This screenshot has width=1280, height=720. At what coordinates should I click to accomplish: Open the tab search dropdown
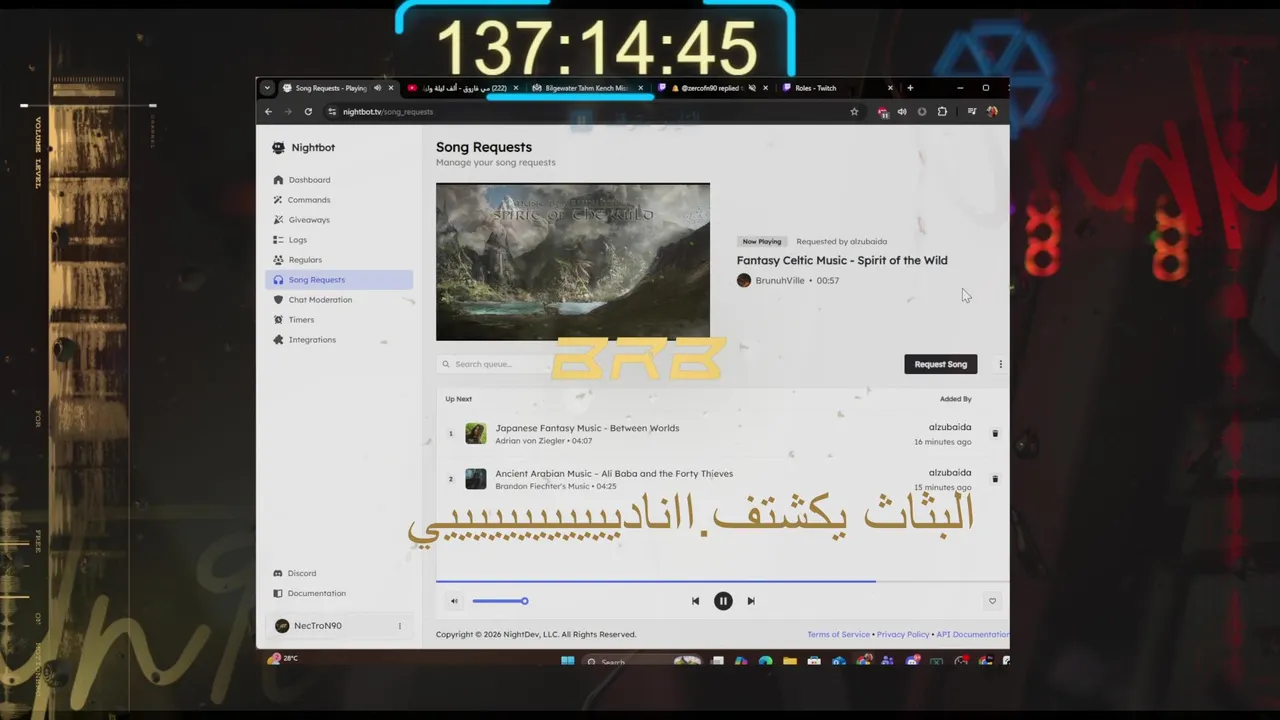click(267, 88)
